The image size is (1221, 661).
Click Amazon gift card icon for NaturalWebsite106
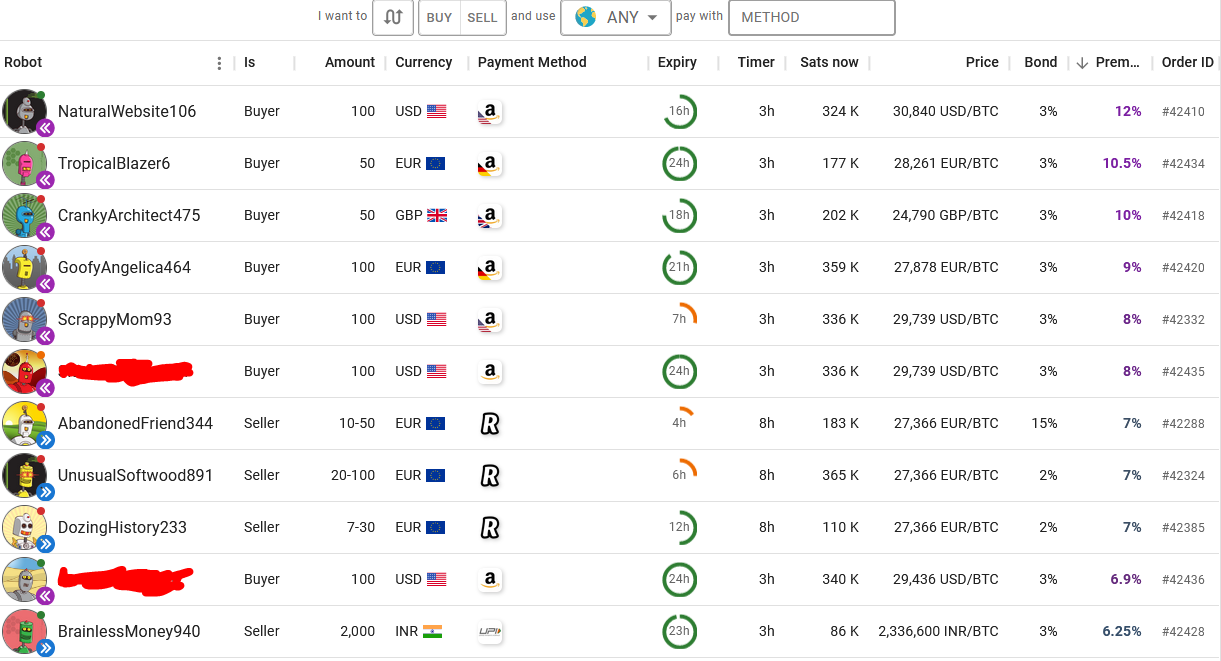(489, 112)
